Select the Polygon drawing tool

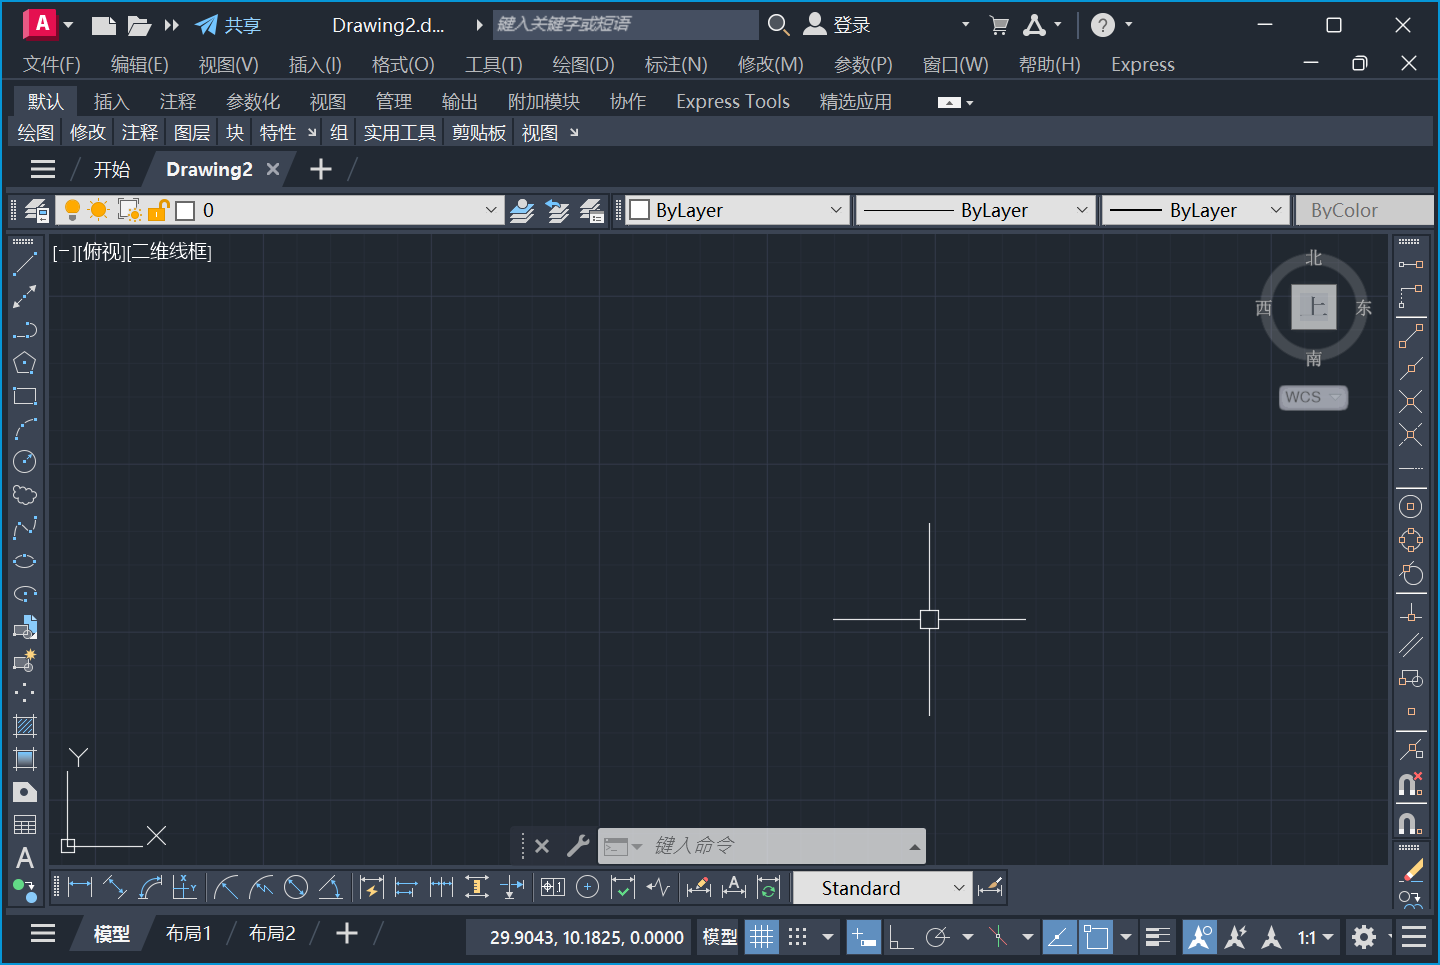(x=25, y=363)
